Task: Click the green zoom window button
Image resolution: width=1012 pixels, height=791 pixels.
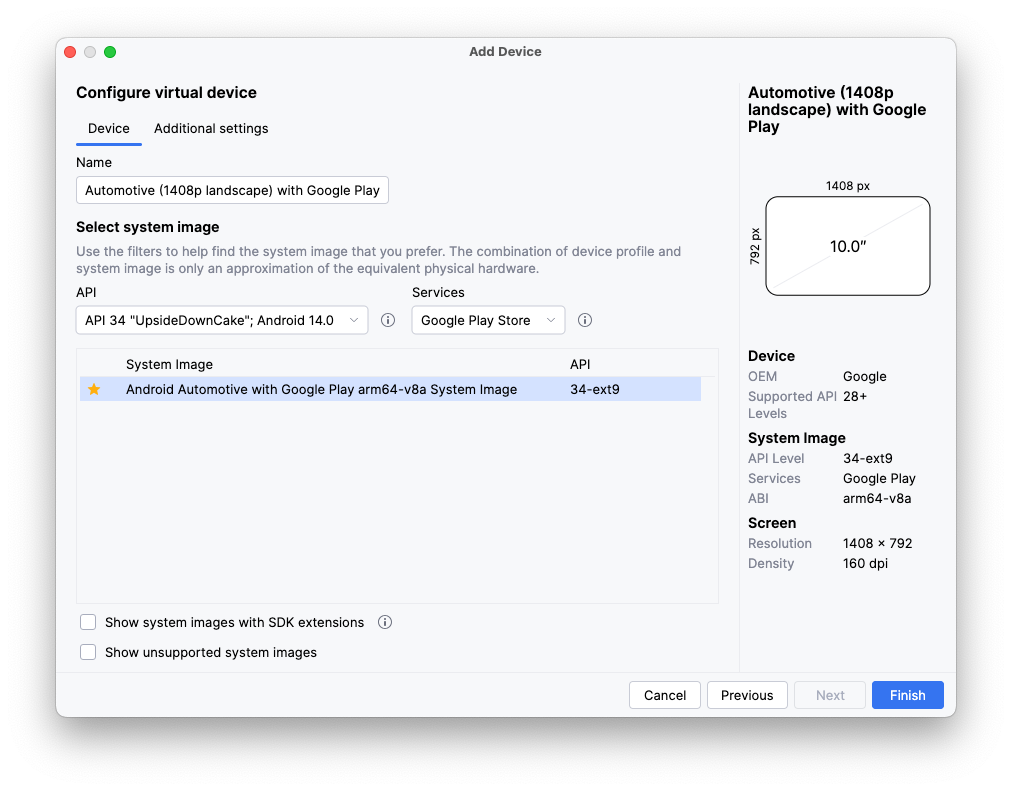Action: point(110,52)
